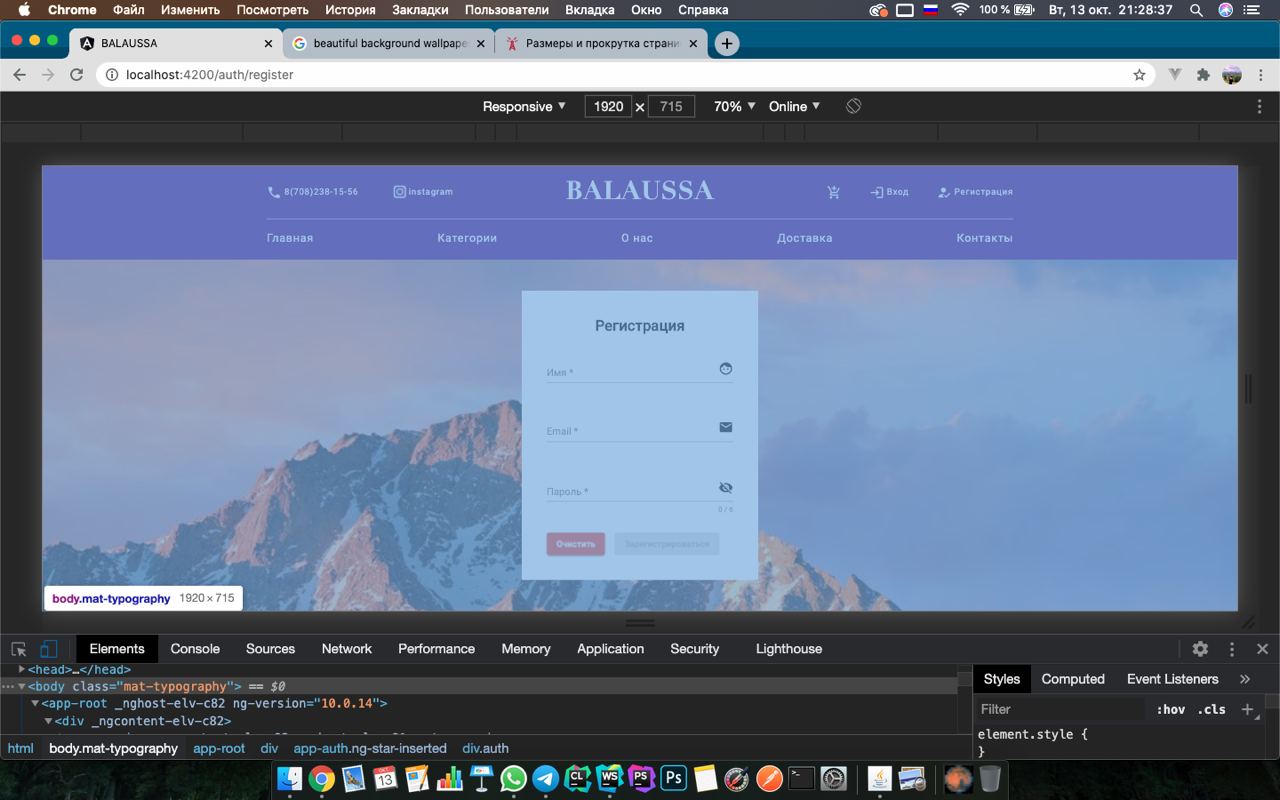Image resolution: width=1280 pixels, height=800 pixels.
Task: Switch to the Computed styles tab
Action: click(1073, 679)
